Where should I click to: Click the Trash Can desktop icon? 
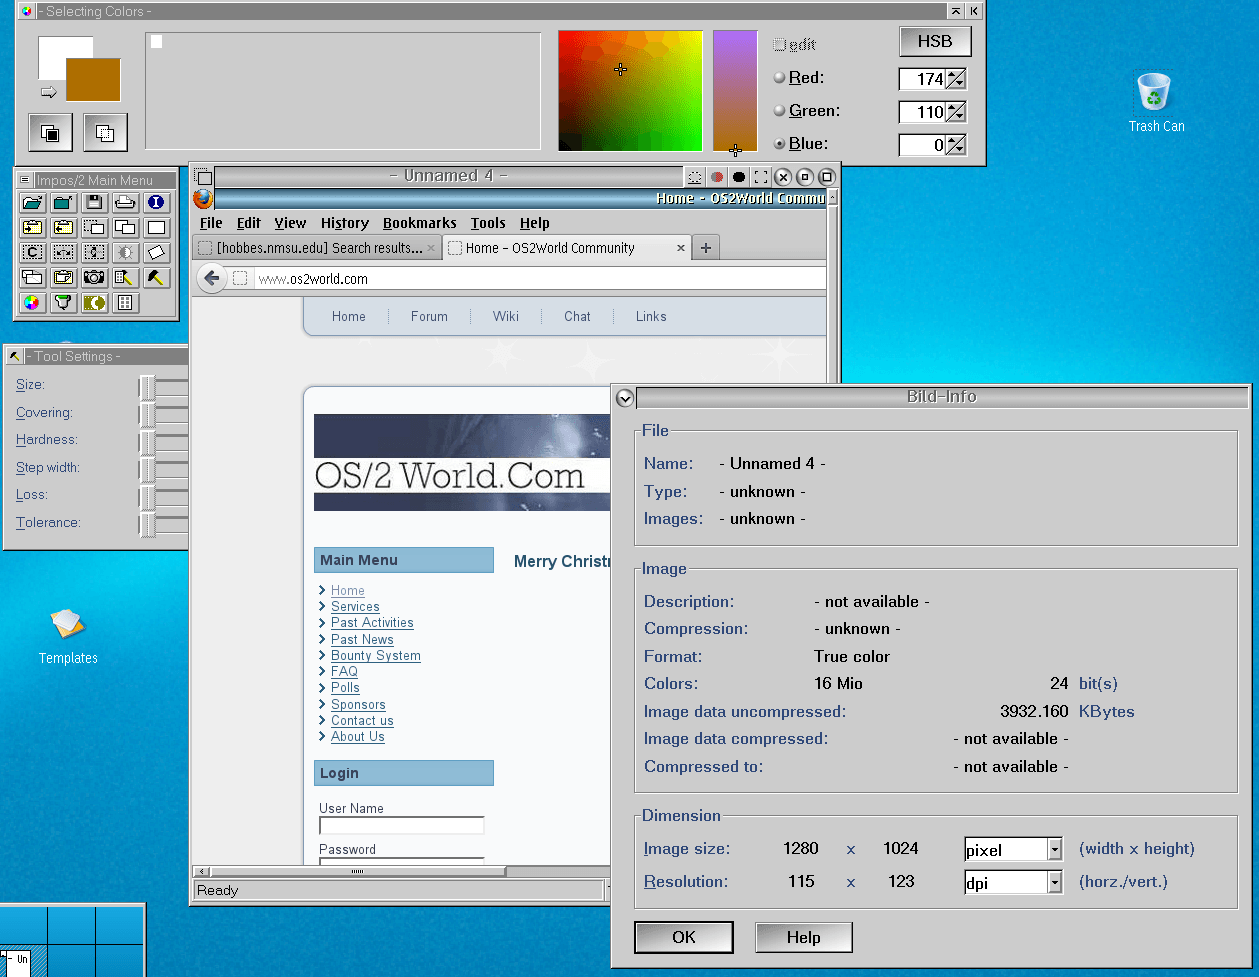pyautogui.click(x=1156, y=103)
